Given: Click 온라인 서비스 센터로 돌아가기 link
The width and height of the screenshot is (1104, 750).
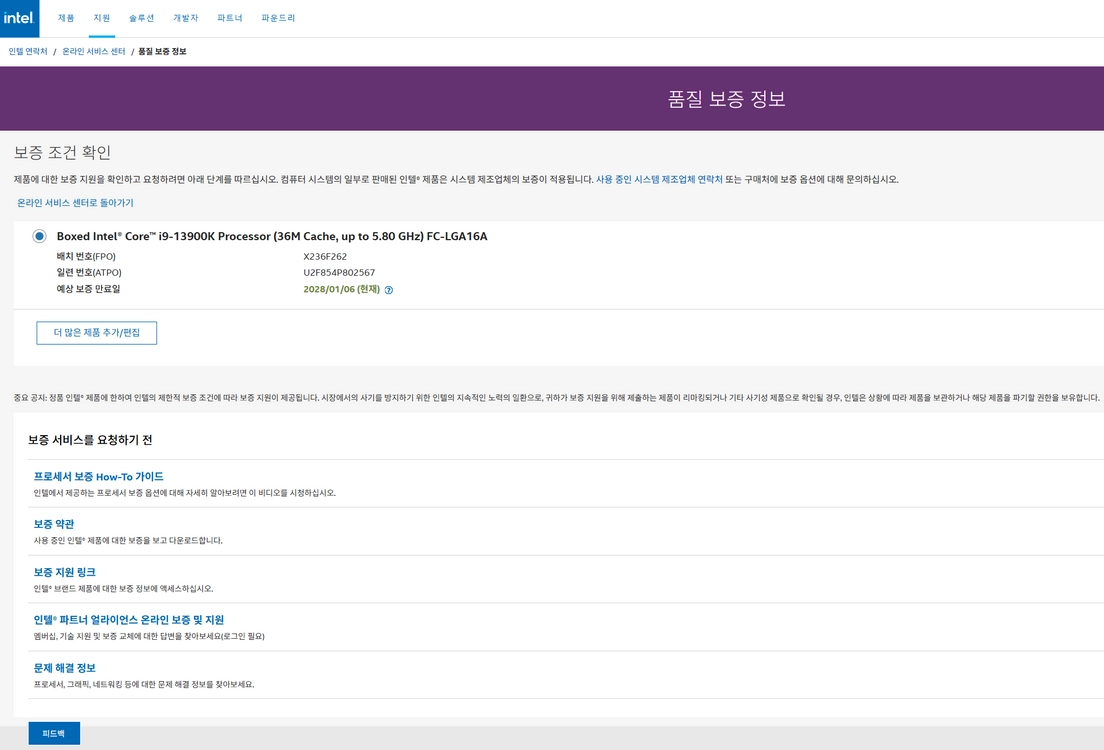Looking at the screenshot, I should (75, 203).
